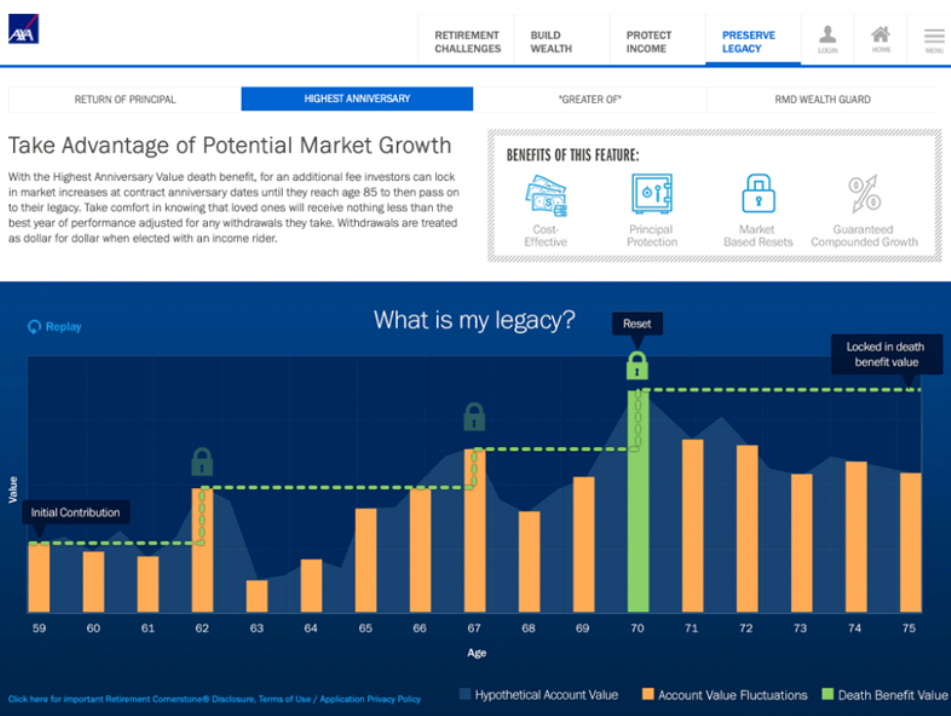The height and width of the screenshot is (716, 951).
Task: Replay the legacy chart animation
Action: tap(55, 327)
